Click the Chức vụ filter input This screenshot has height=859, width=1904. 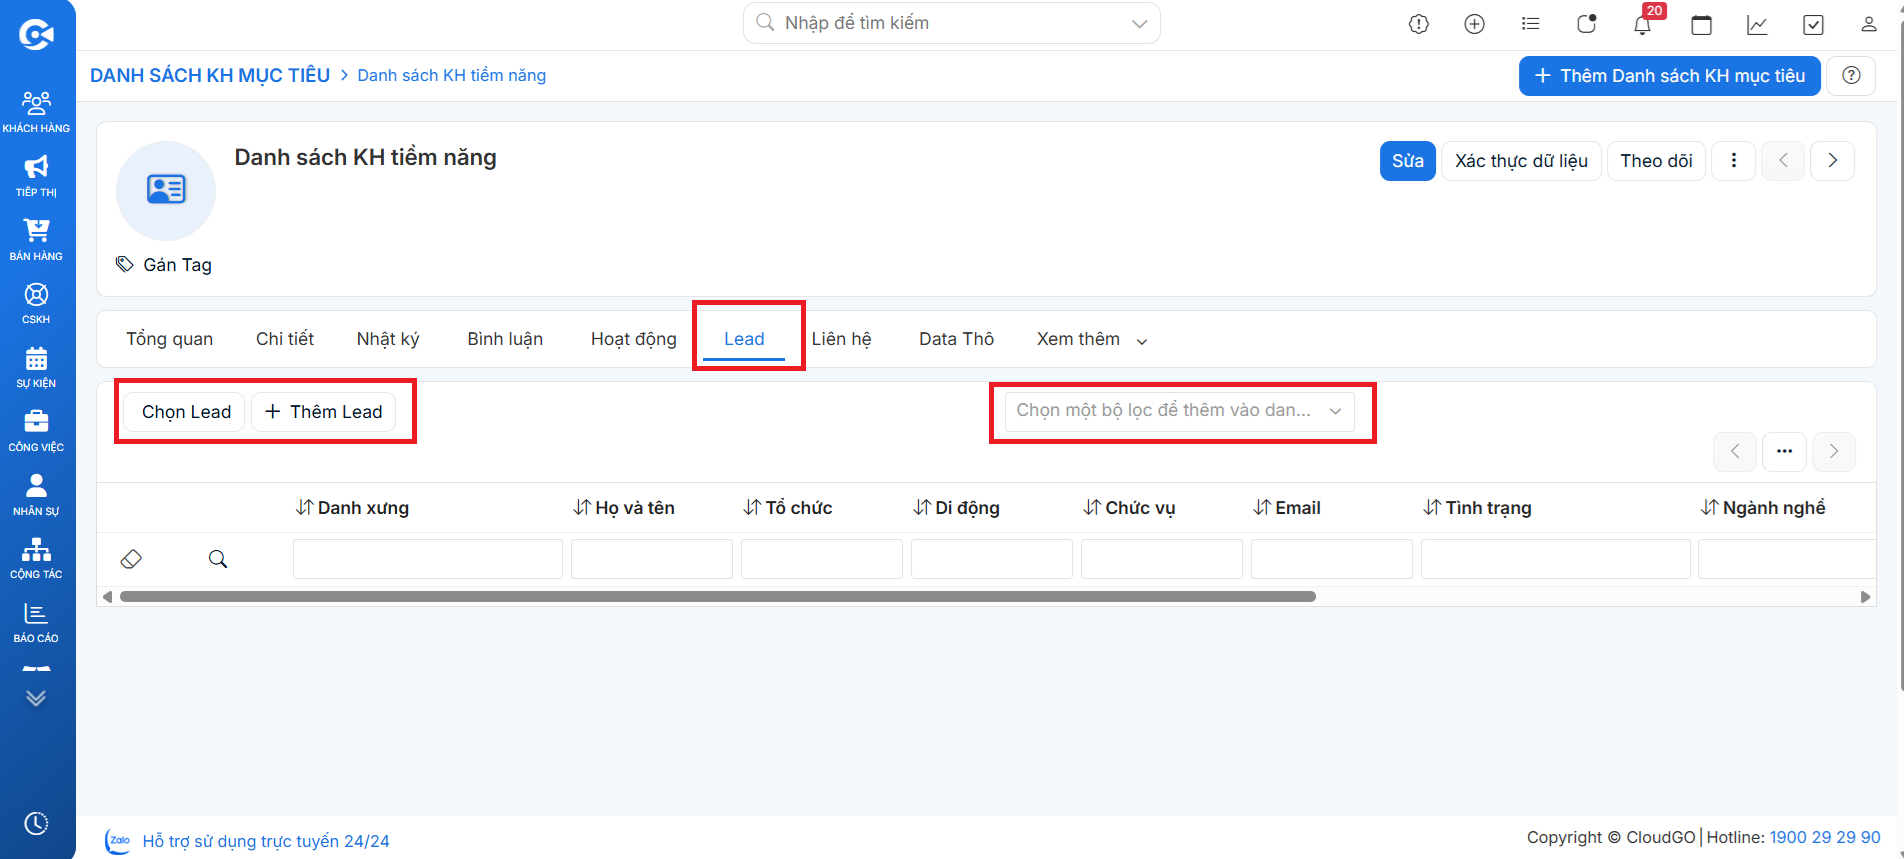point(1161,559)
